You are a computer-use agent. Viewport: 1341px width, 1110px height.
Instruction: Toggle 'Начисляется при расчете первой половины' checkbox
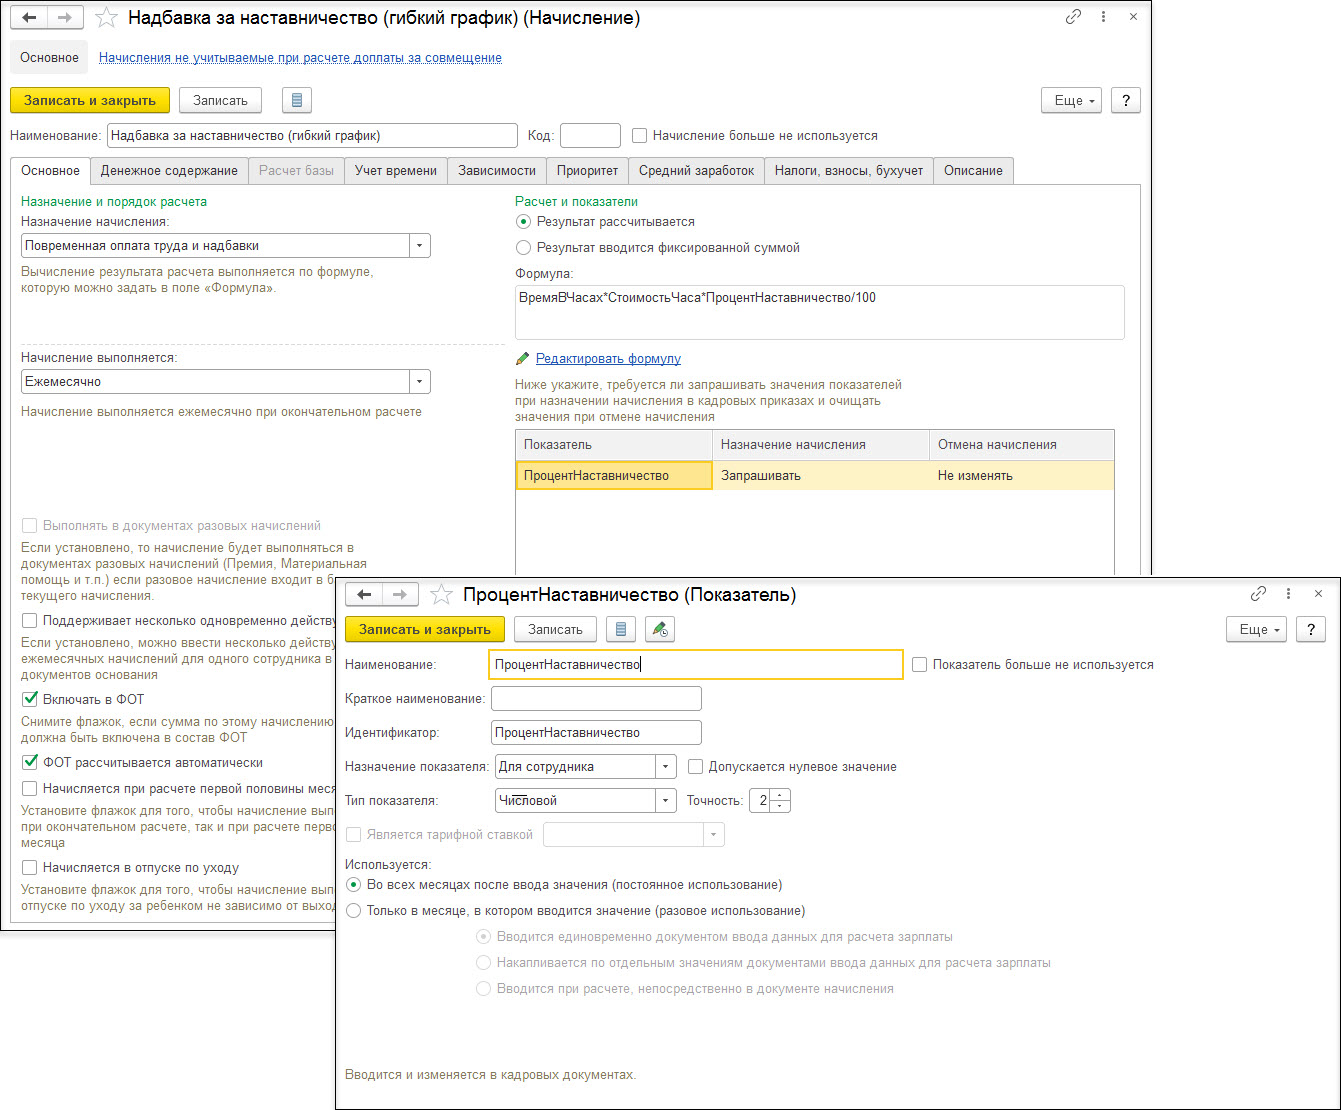pos(30,788)
